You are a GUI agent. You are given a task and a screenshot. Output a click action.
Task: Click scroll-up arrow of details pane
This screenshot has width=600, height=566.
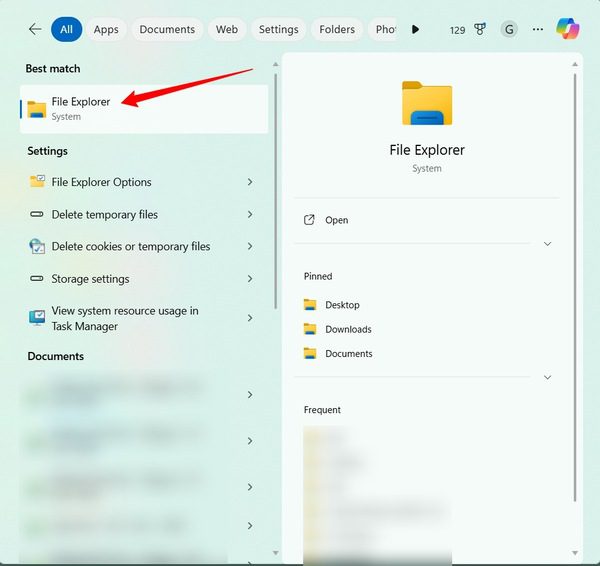(x=575, y=64)
